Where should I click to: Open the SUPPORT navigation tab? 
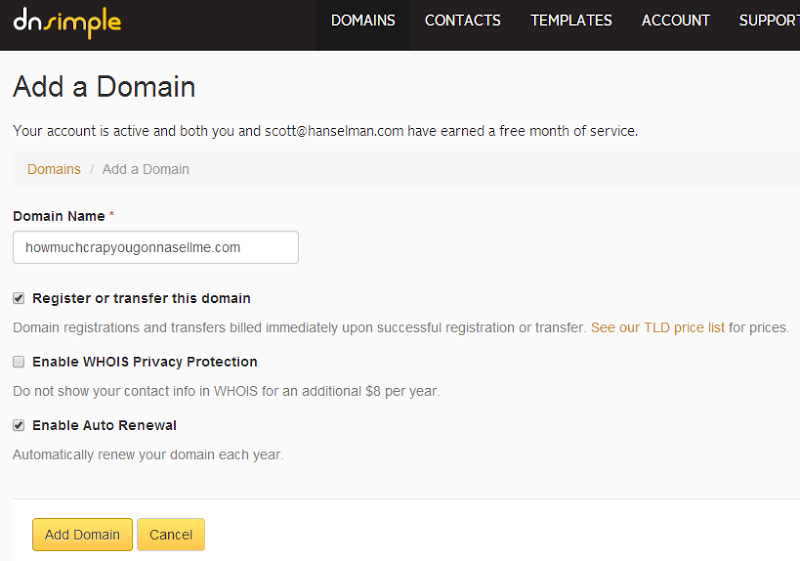tap(769, 20)
